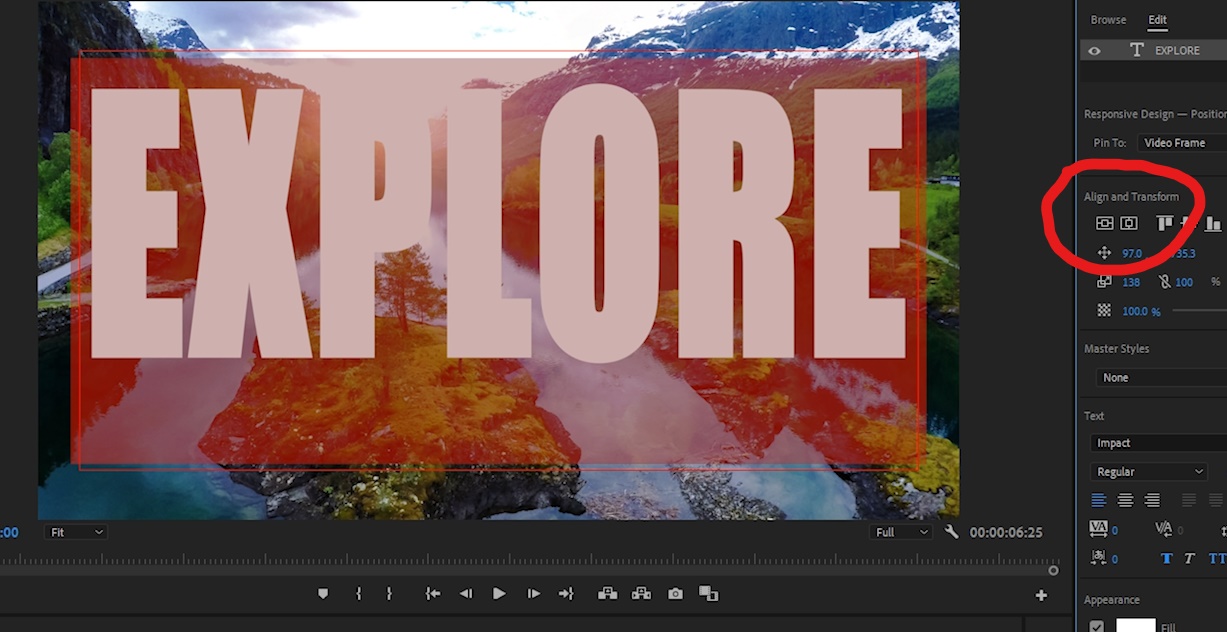This screenshot has height=632, width=1227.
Task: Click the Comparison View icon
Action: click(x=709, y=594)
